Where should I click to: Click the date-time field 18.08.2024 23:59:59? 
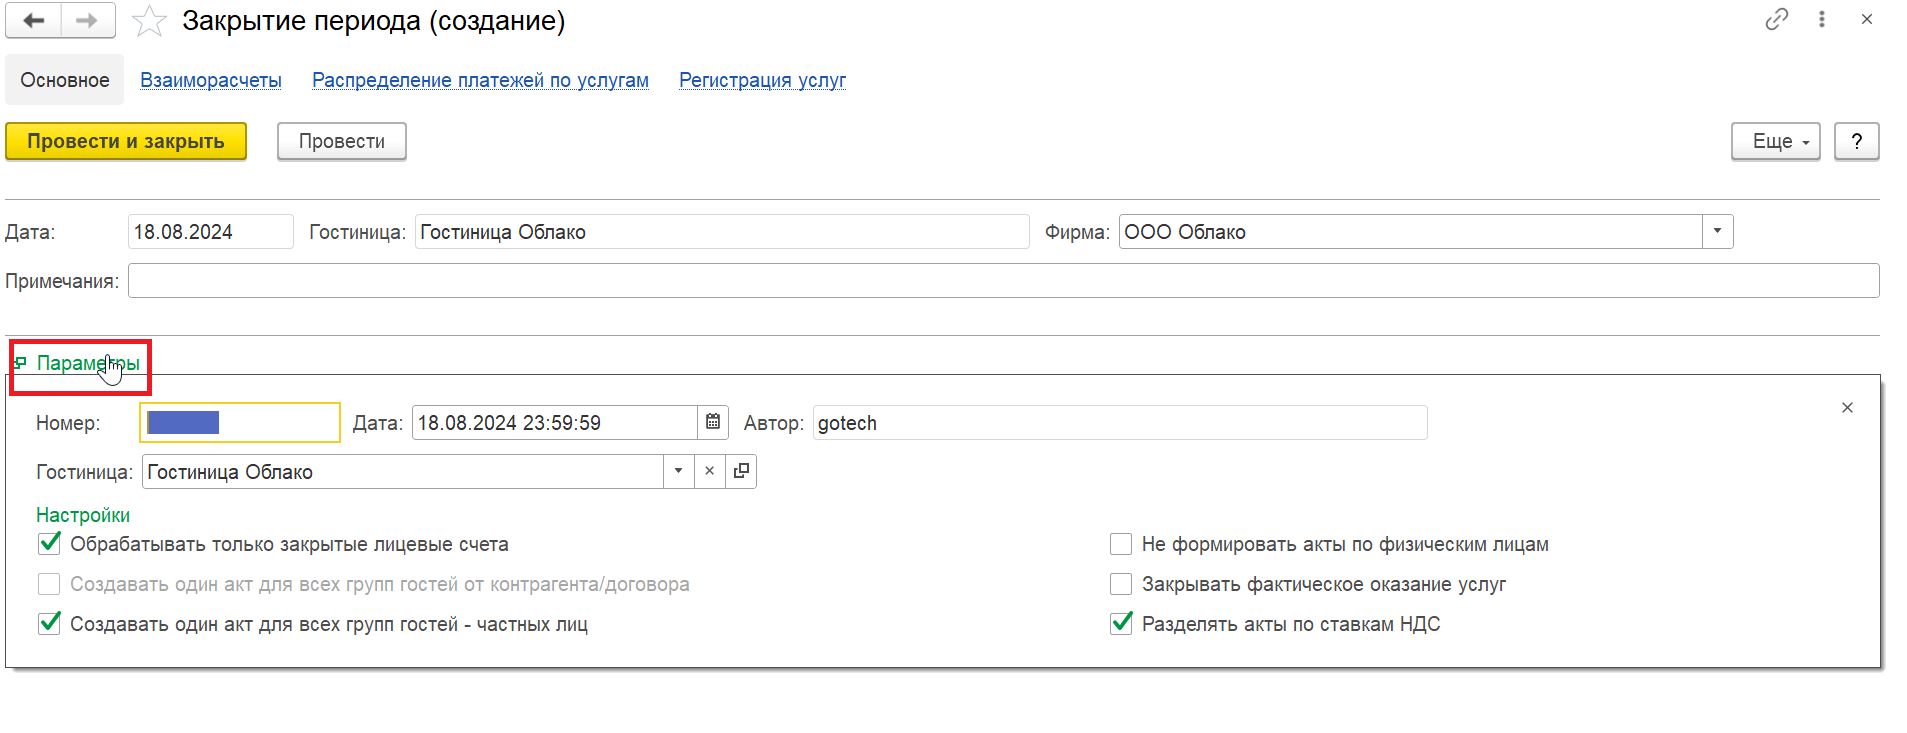554,422
